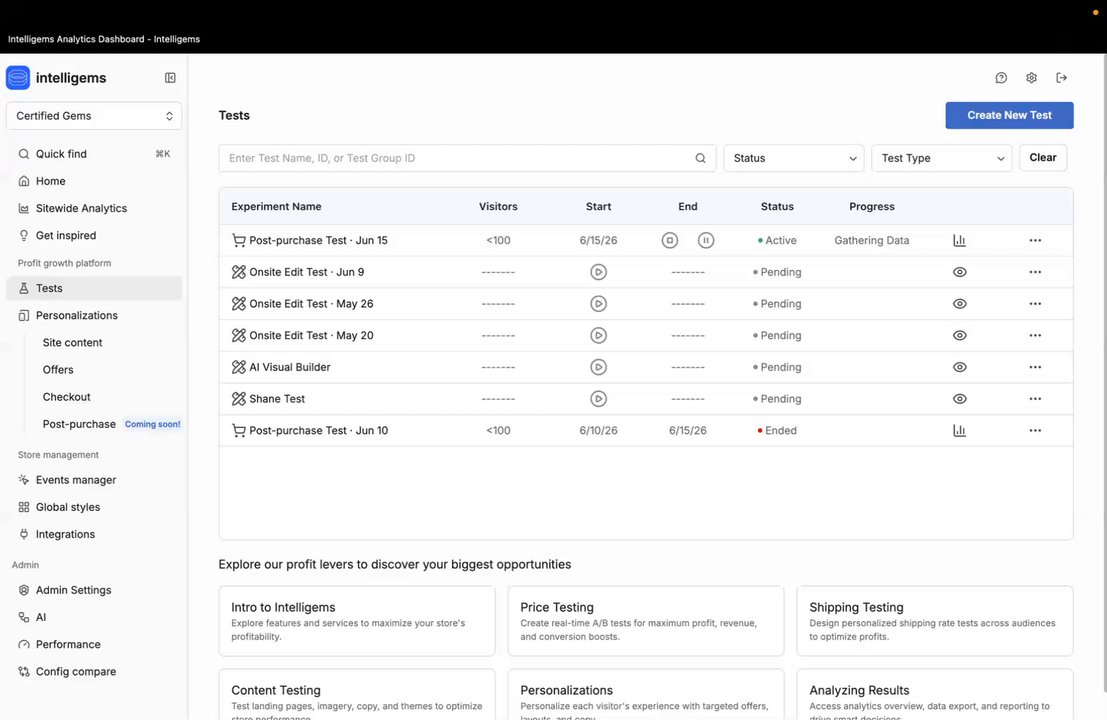This screenshot has width=1107, height=720.
Task: Open the Test Type filter dropdown
Action: [941, 158]
